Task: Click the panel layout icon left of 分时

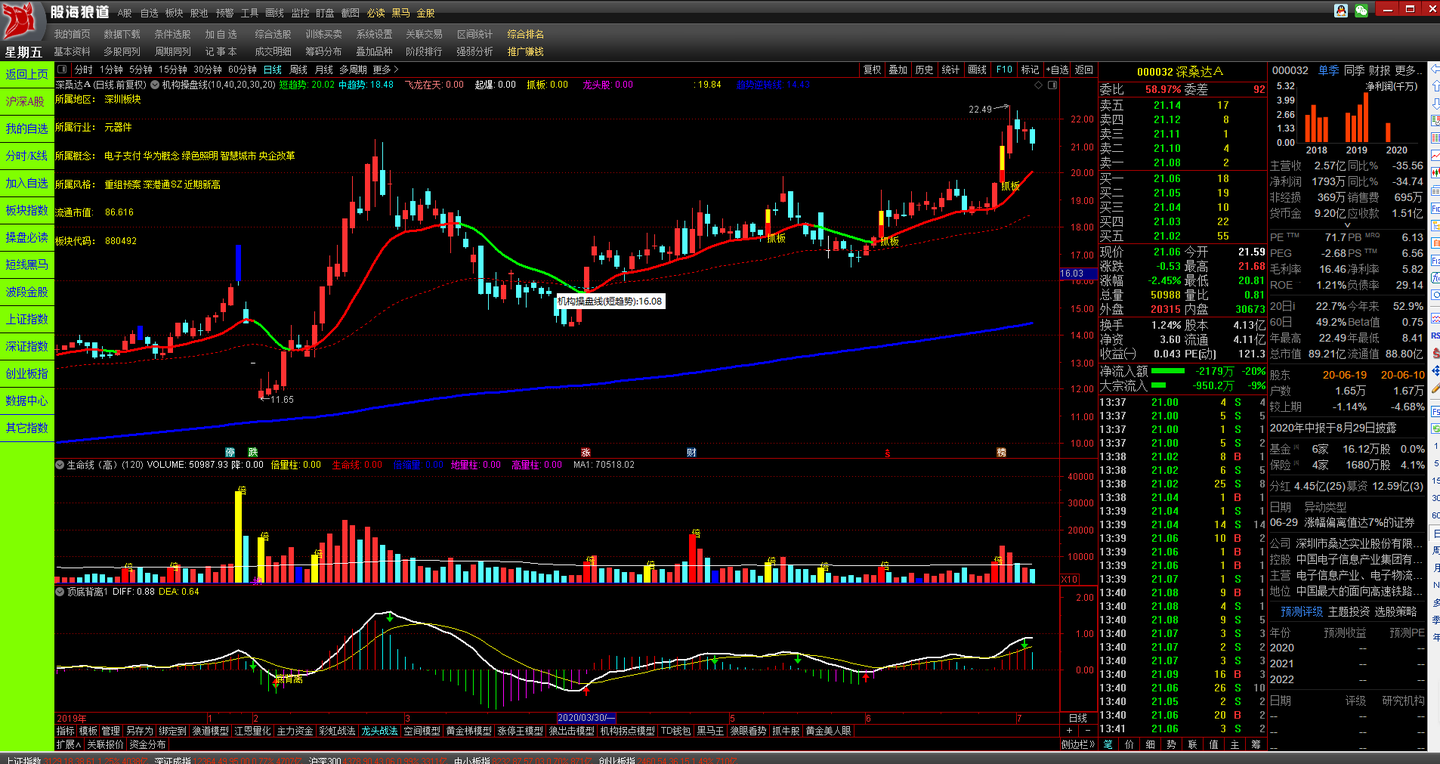Action: pyautogui.click(x=62, y=70)
